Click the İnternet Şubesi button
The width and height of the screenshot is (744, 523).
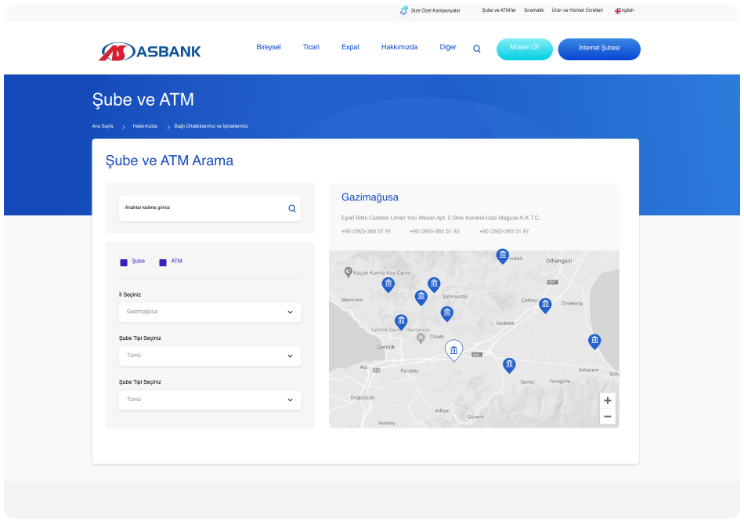(x=599, y=48)
